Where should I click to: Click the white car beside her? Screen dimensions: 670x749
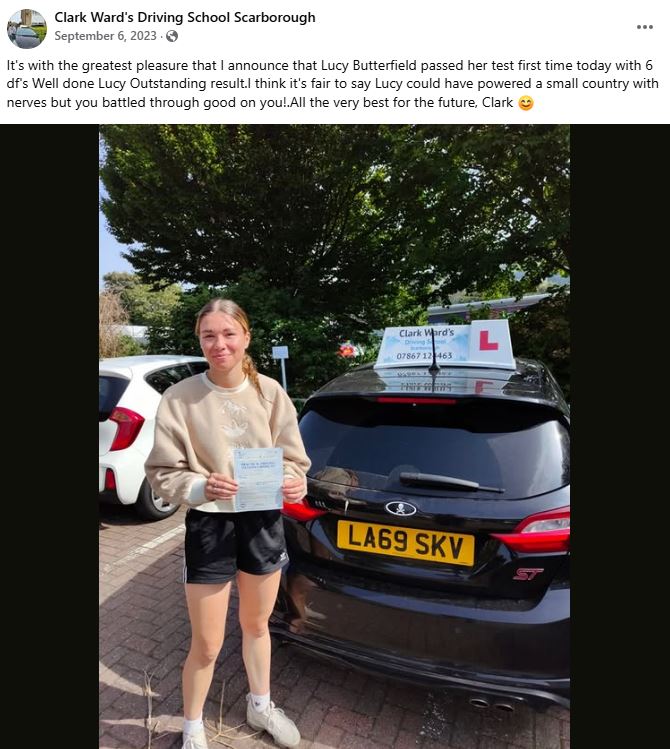145,435
